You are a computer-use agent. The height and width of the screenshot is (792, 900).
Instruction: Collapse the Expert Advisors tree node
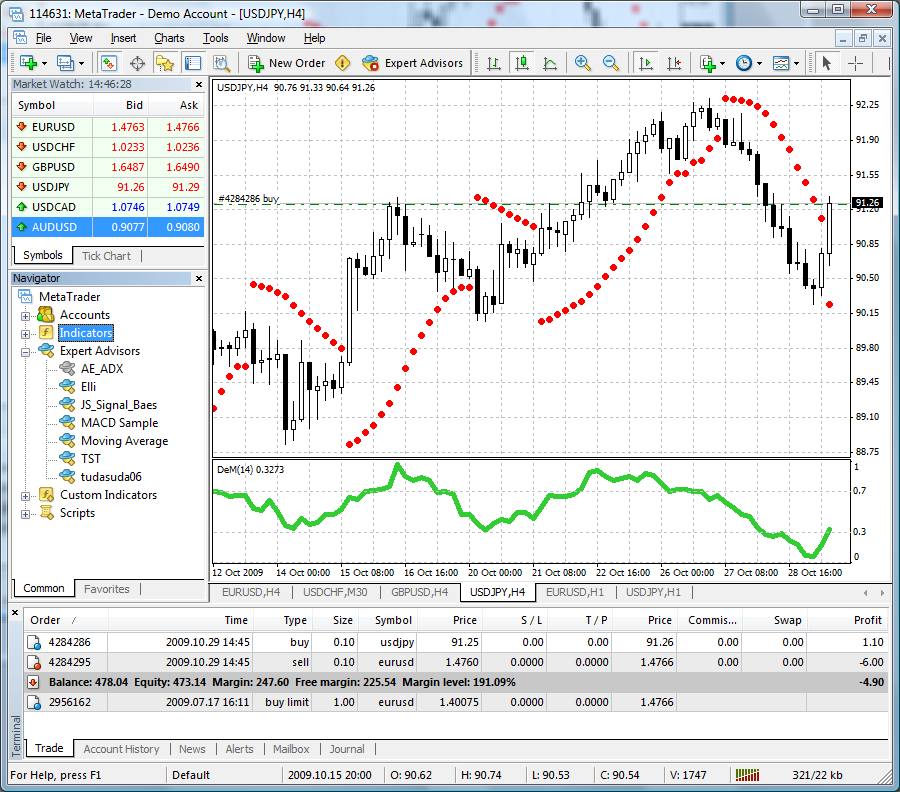tap(25, 352)
